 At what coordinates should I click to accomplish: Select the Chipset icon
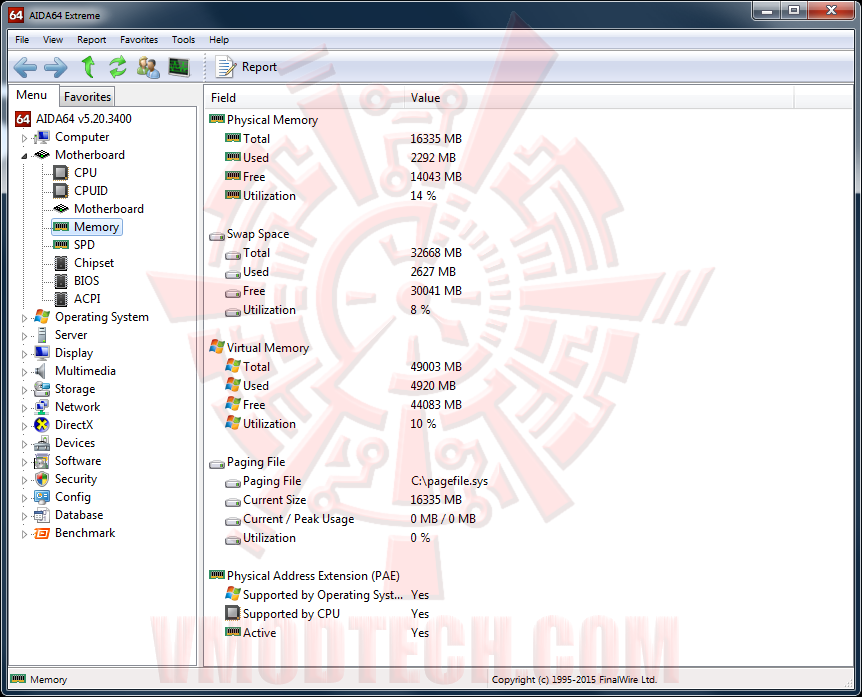[61, 263]
